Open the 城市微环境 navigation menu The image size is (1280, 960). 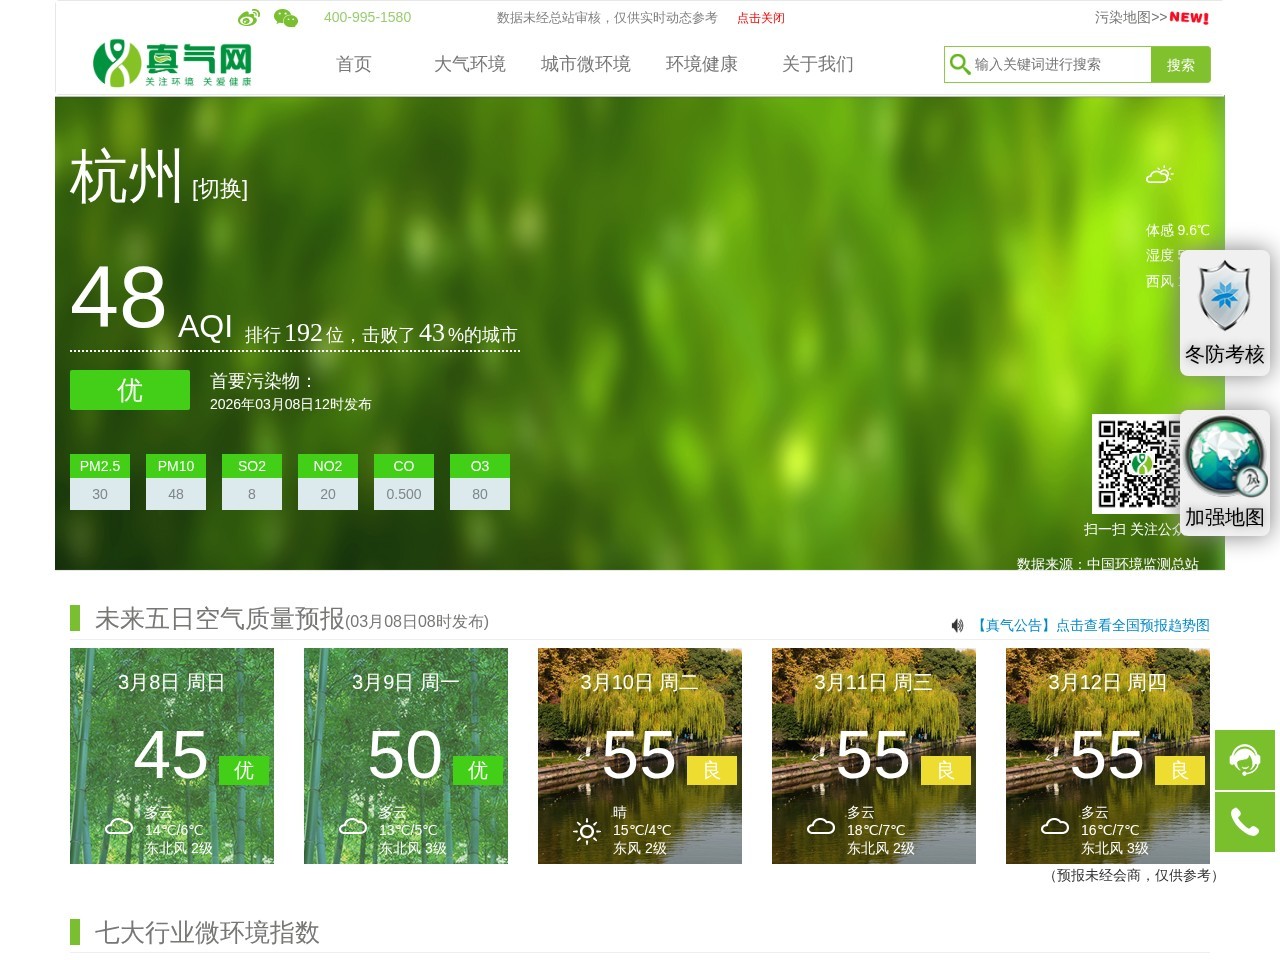(585, 64)
